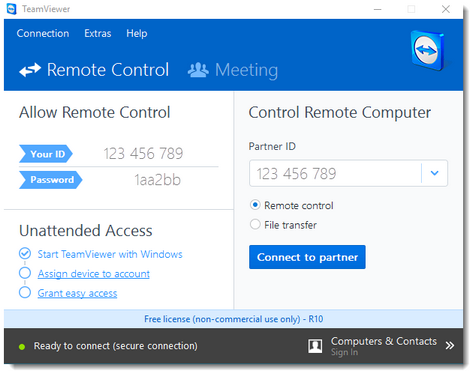Click the TeamViewer title bar logo icon
This screenshot has width=470, height=371.
[12, 9]
